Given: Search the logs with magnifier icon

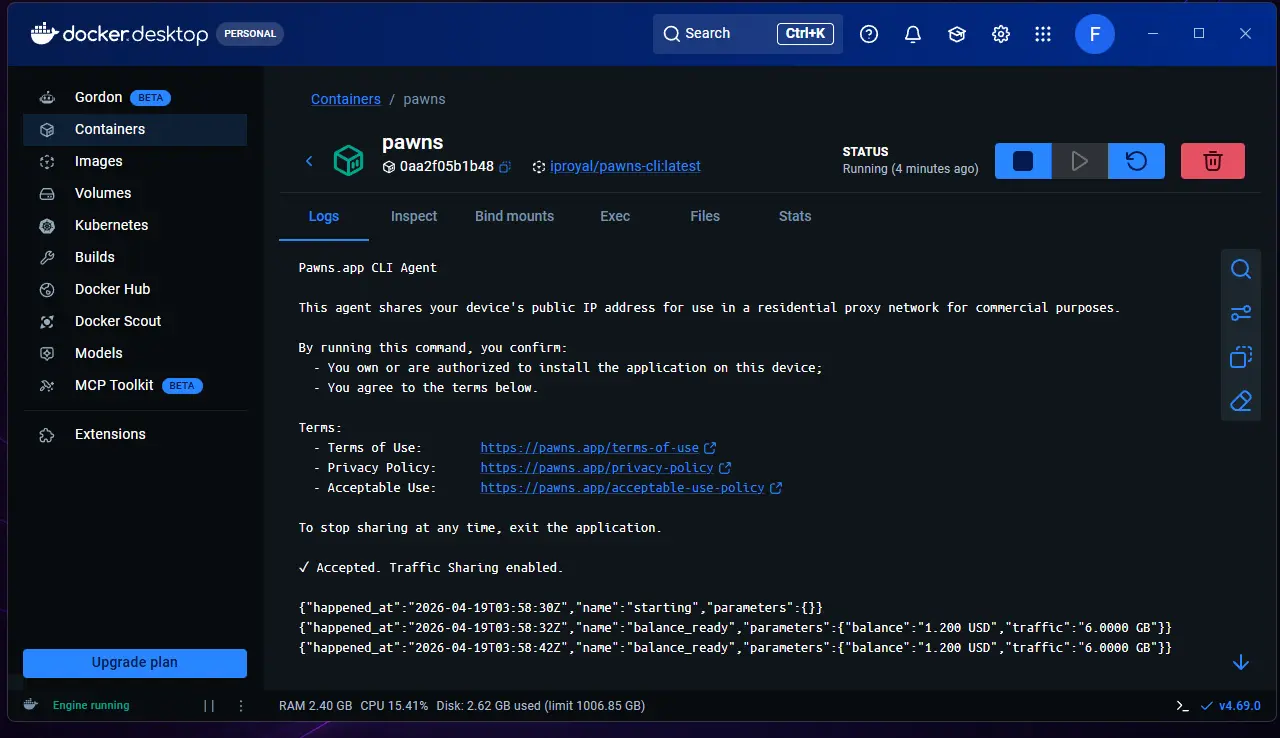Looking at the screenshot, I should [1241, 269].
